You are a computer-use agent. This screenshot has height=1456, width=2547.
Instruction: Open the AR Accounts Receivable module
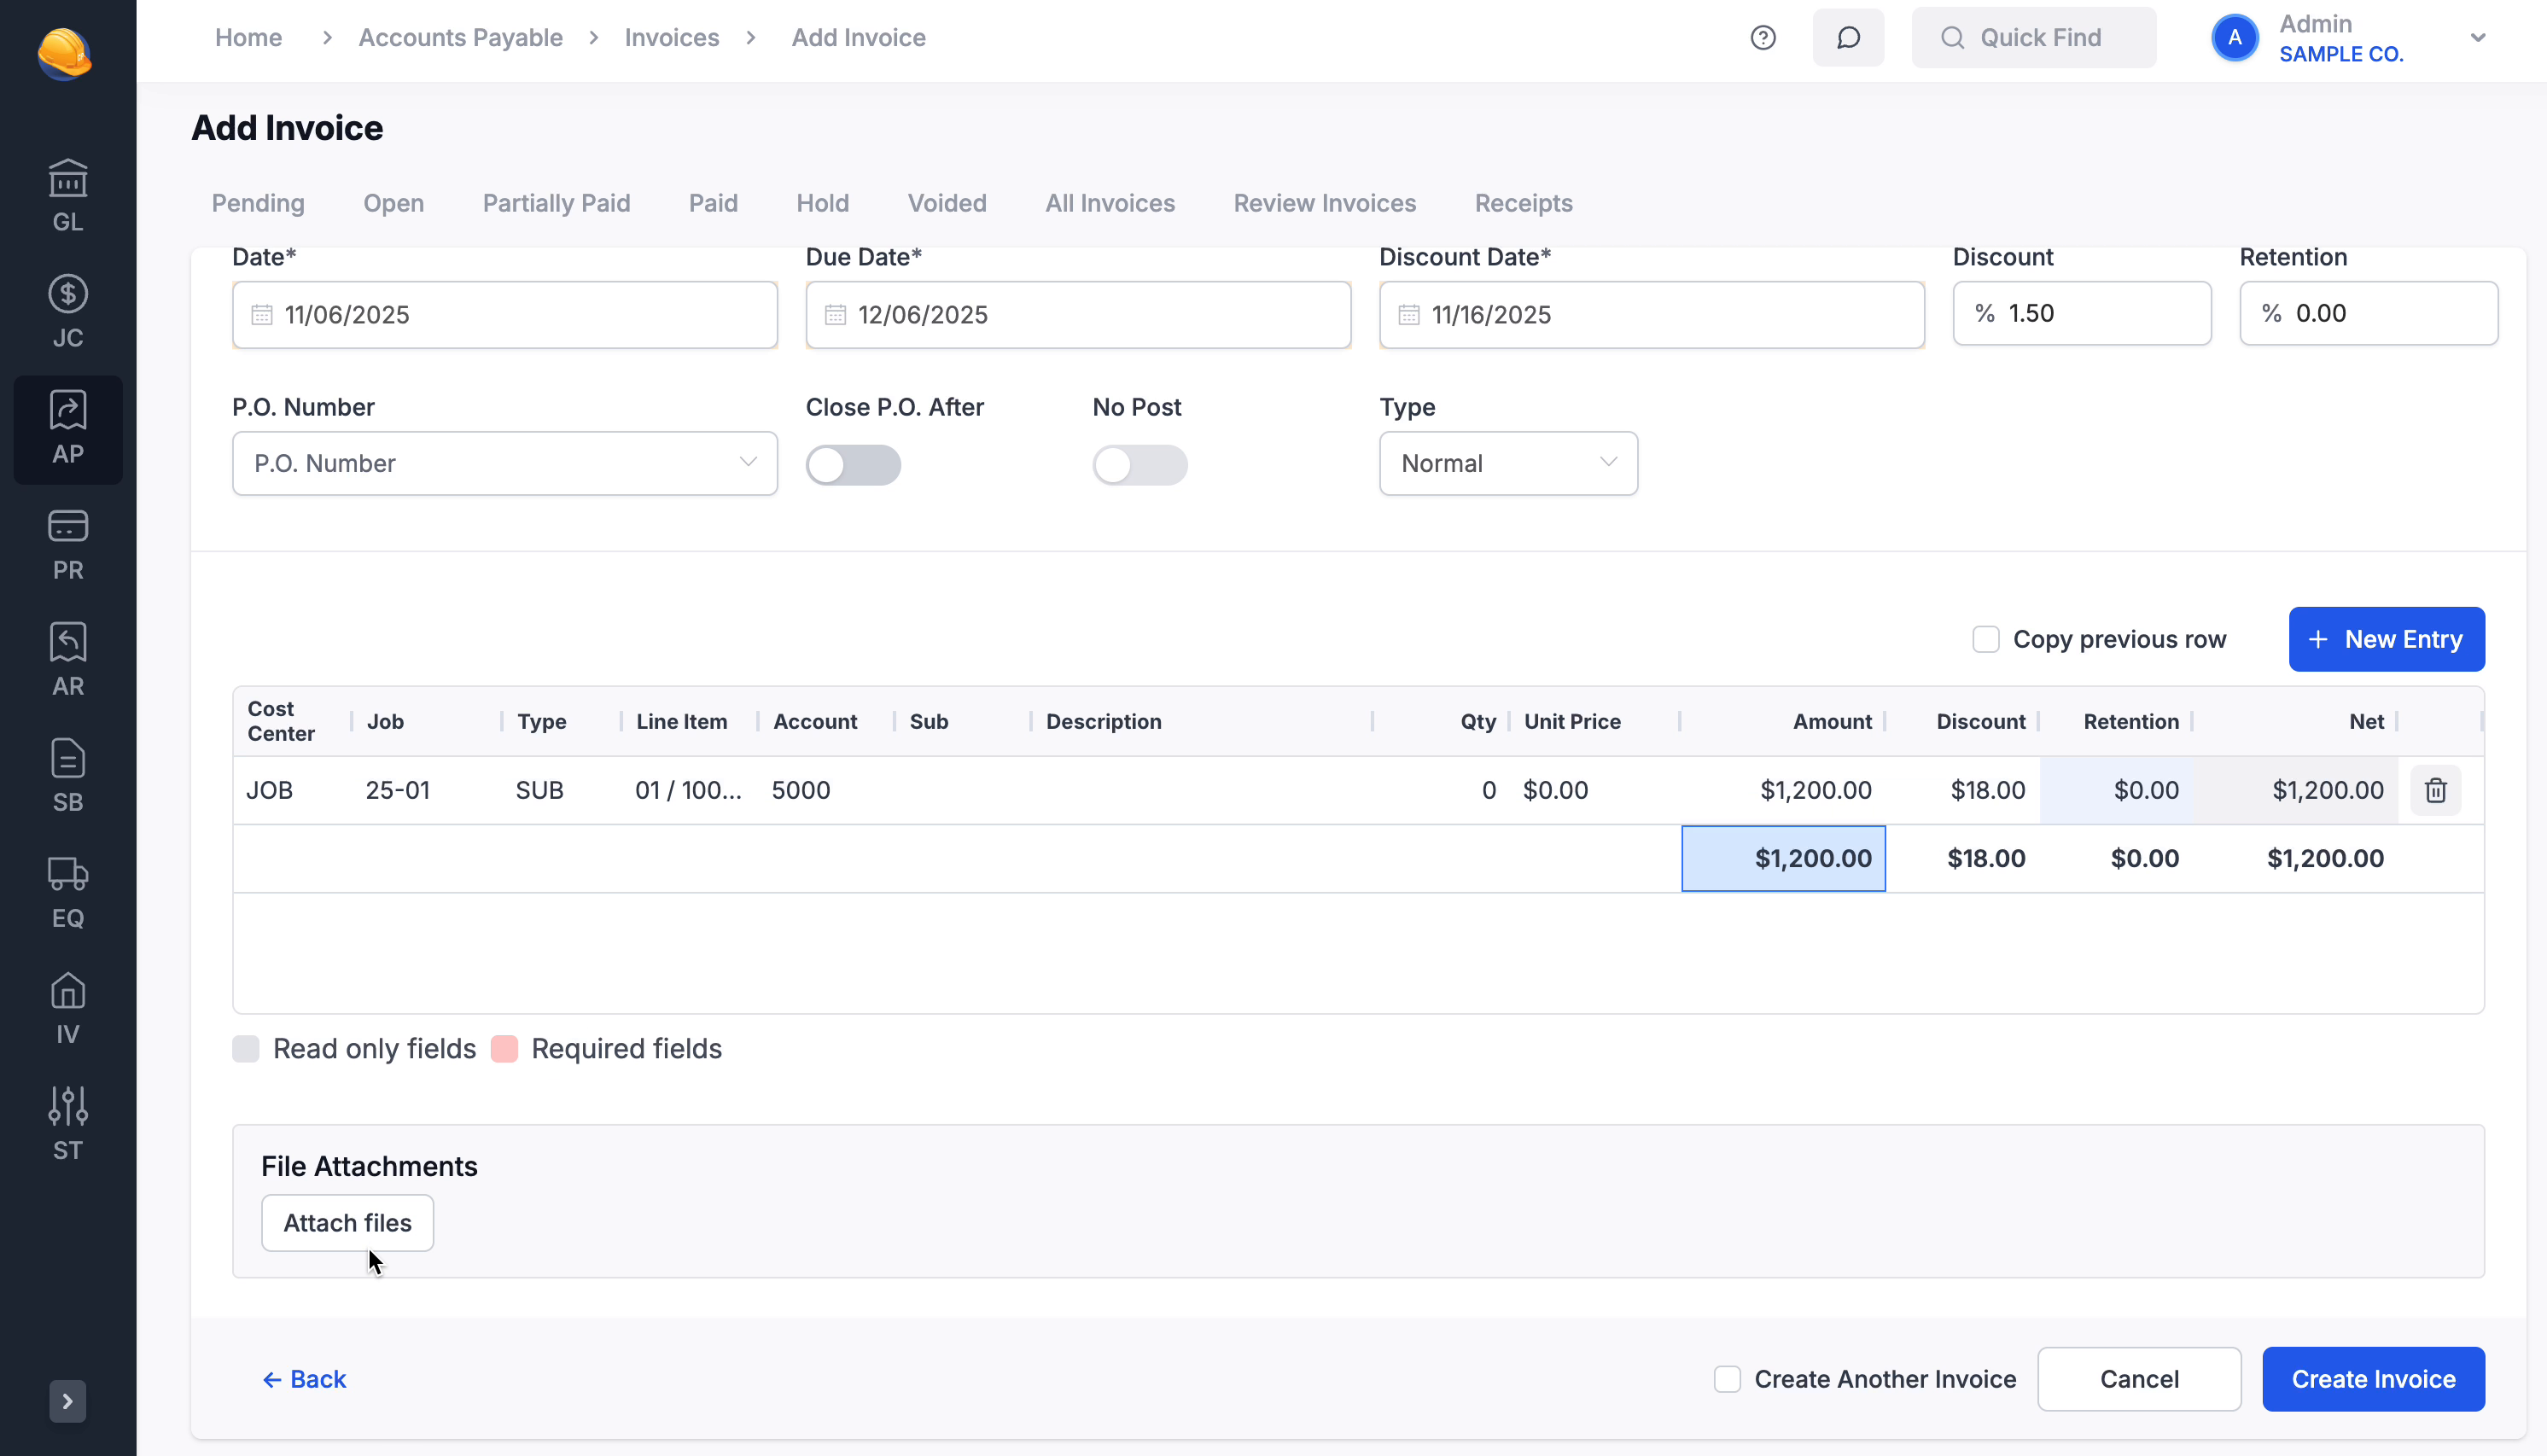point(67,657)
